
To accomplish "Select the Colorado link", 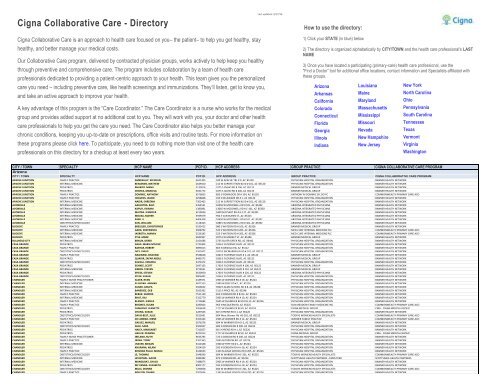I will pyautogui.click(x=323, y=108).
